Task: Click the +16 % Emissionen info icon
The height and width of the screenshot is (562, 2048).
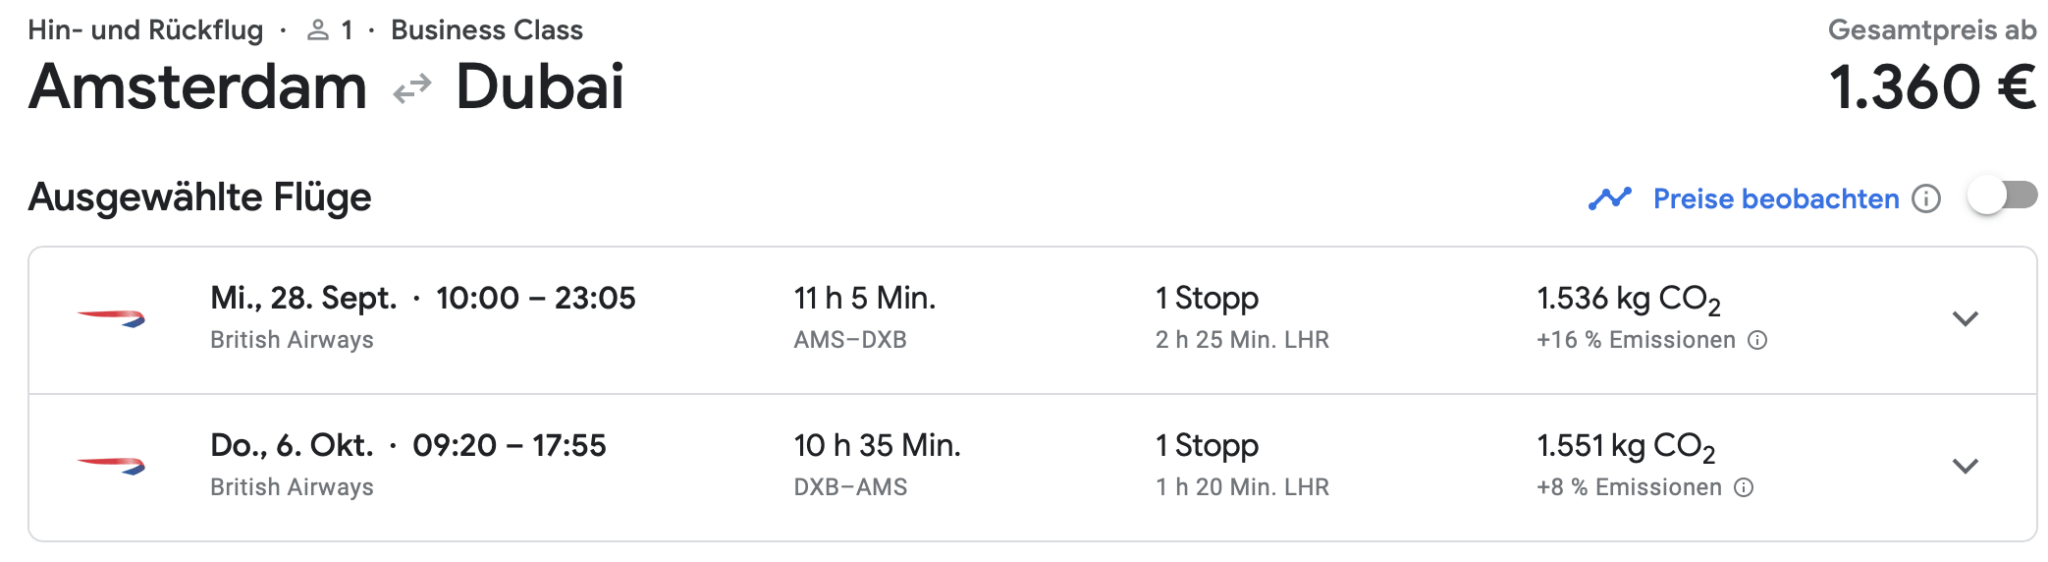Action: (1757, 340)
